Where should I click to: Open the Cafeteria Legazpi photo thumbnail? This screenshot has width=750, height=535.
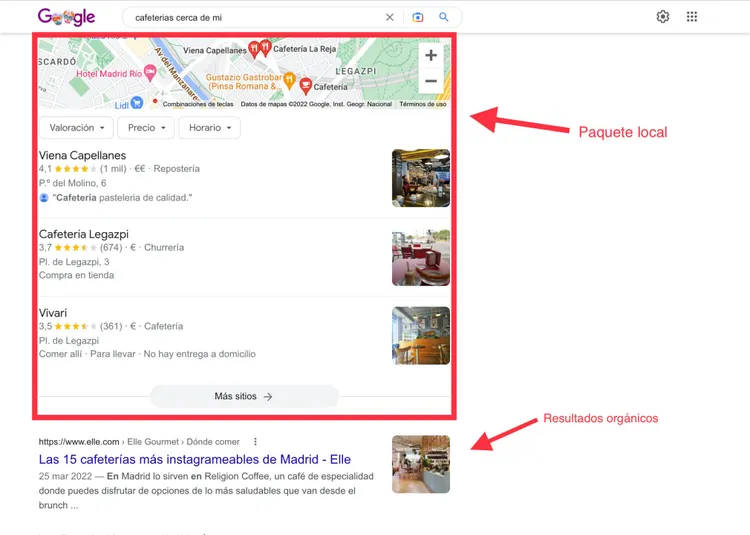click(421, 257)
